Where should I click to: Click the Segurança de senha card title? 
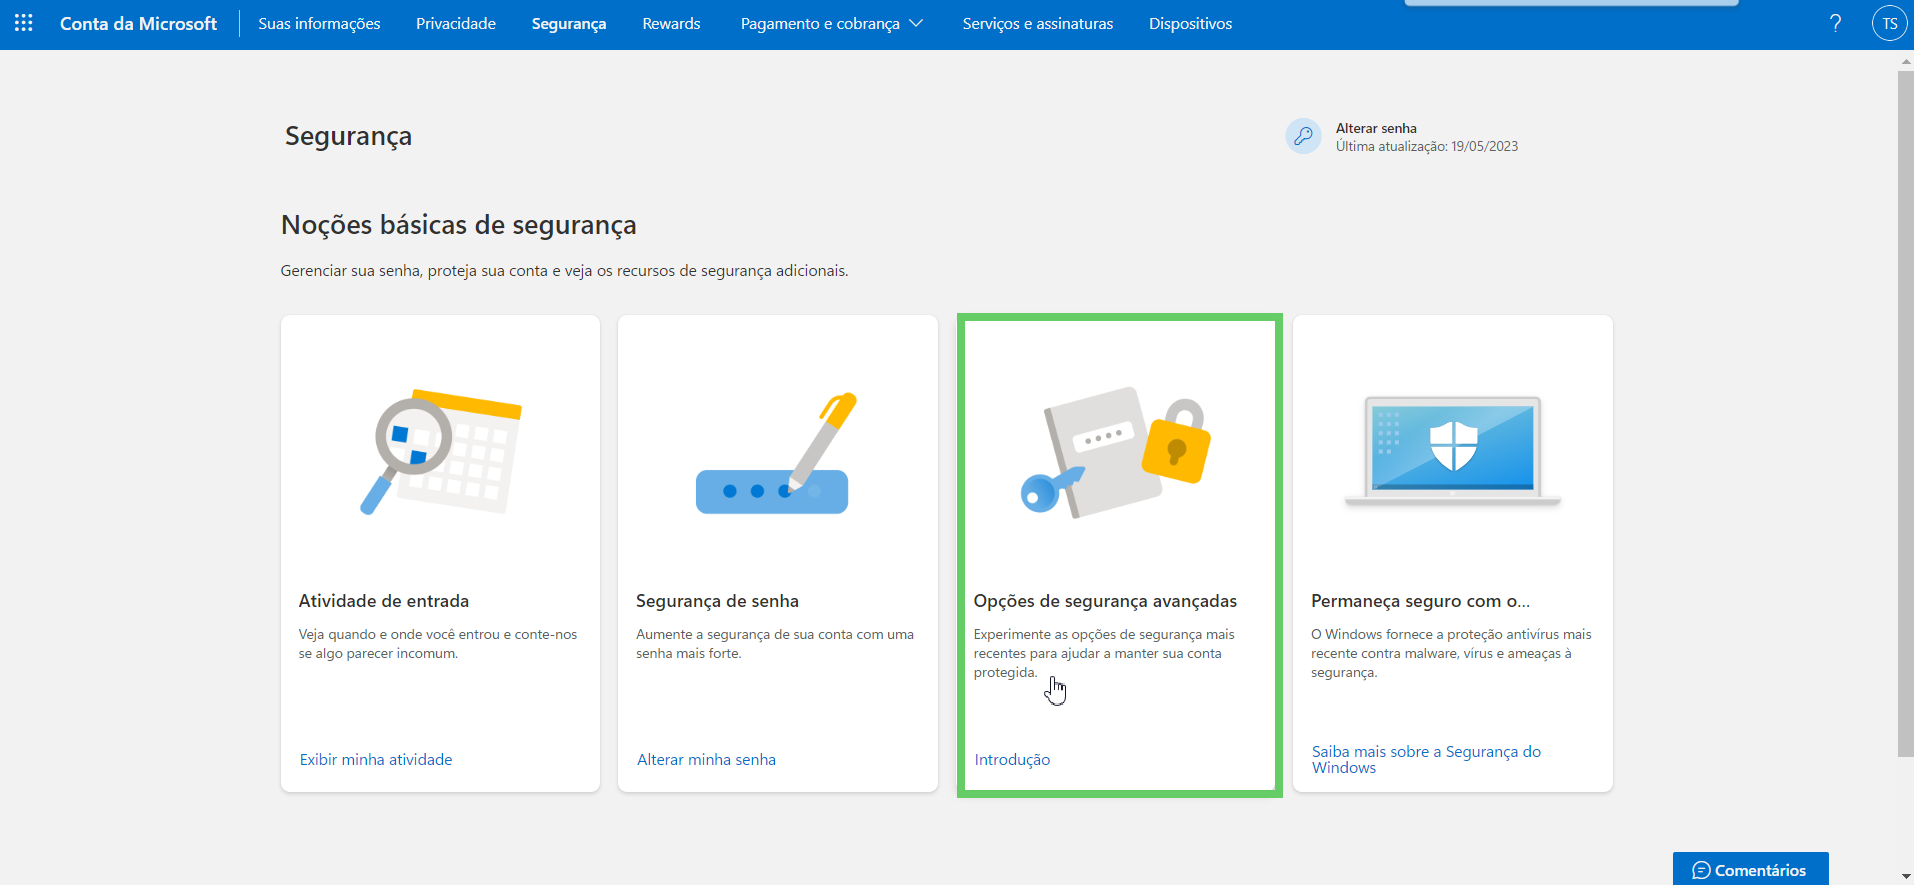717,601
